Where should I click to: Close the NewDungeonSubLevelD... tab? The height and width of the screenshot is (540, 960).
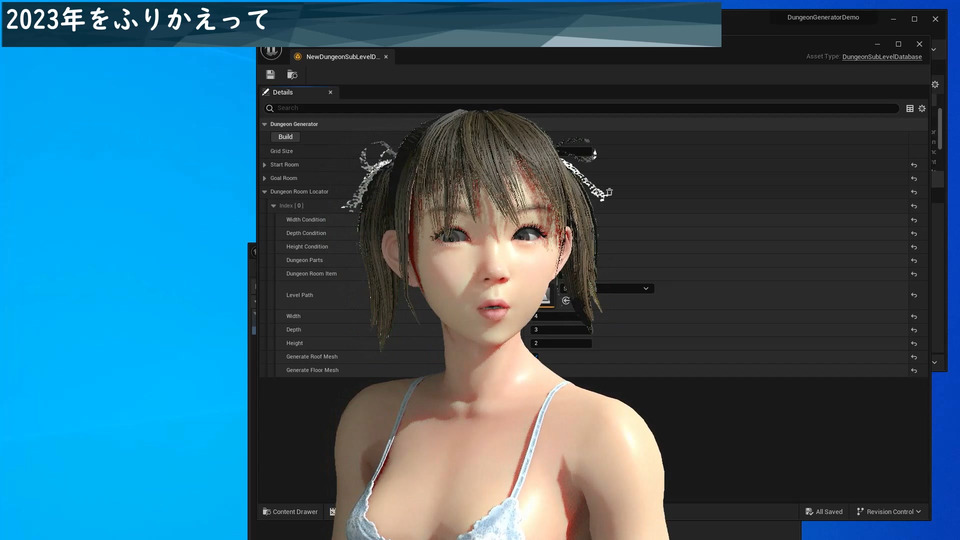click(x=386, y=57)
